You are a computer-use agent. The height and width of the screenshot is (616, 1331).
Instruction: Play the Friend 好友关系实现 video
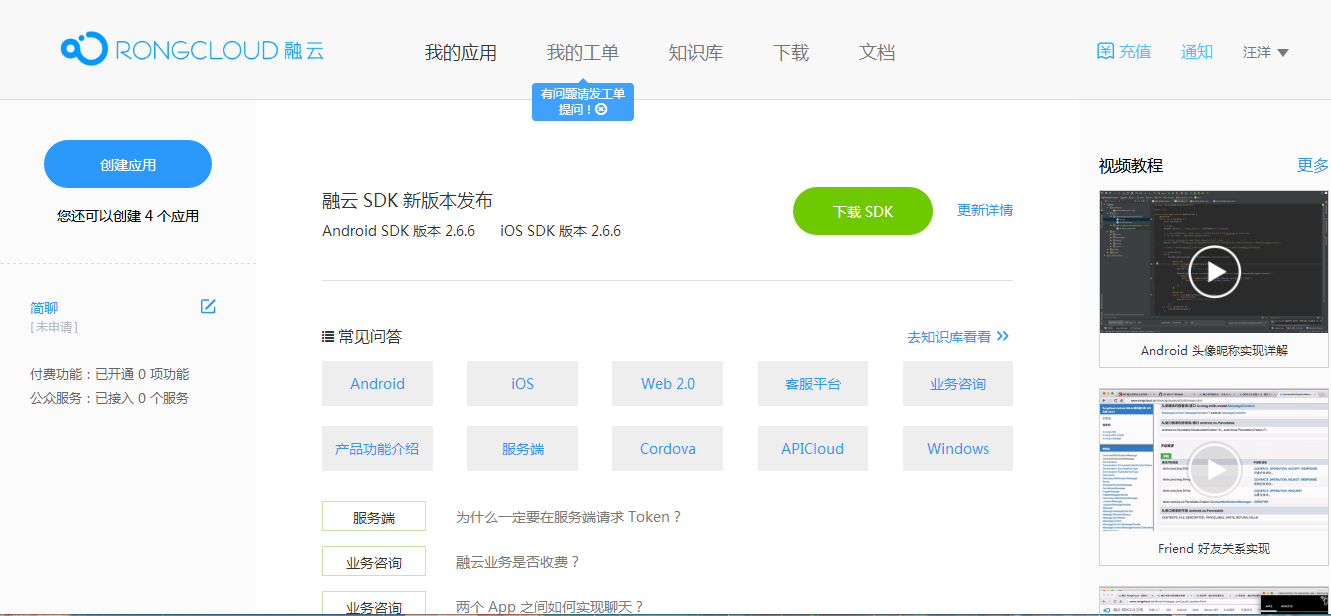click(x=1214, y=469)
